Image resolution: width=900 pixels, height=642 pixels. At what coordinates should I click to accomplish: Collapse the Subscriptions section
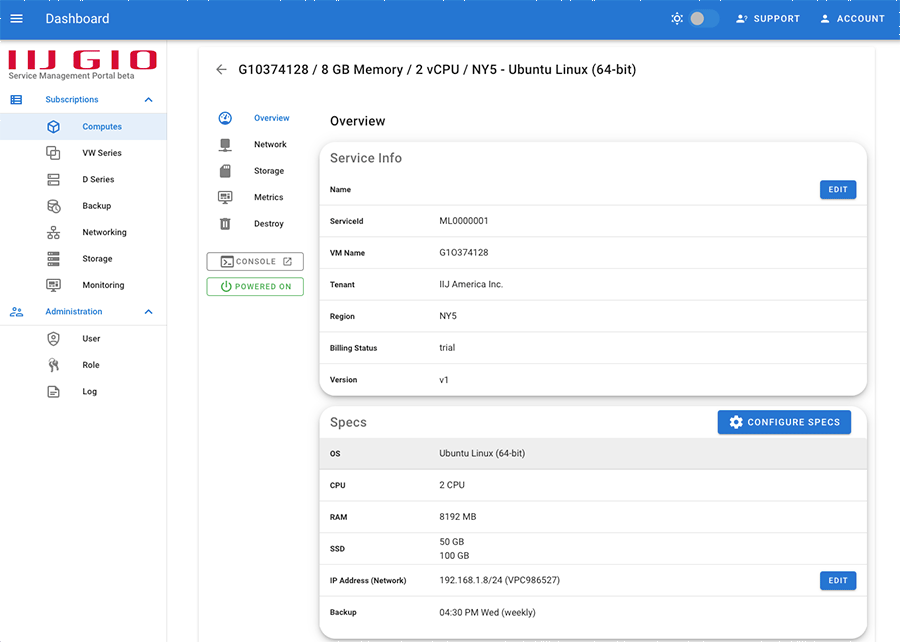click(x=148, y=100)
